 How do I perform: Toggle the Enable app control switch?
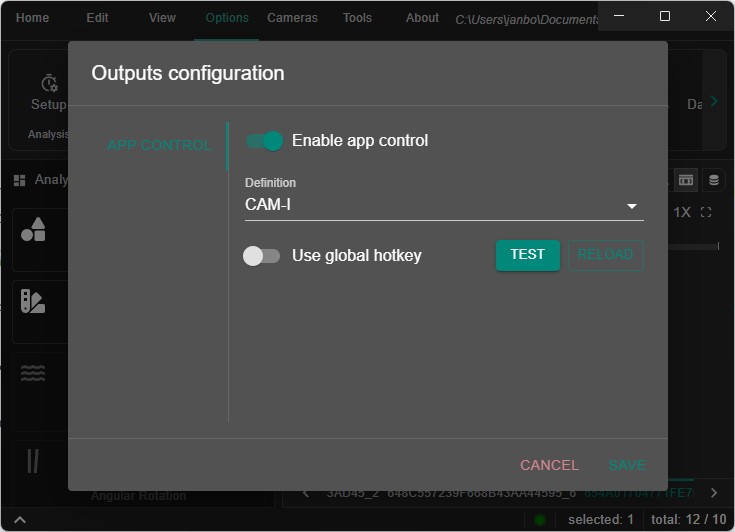264,141
